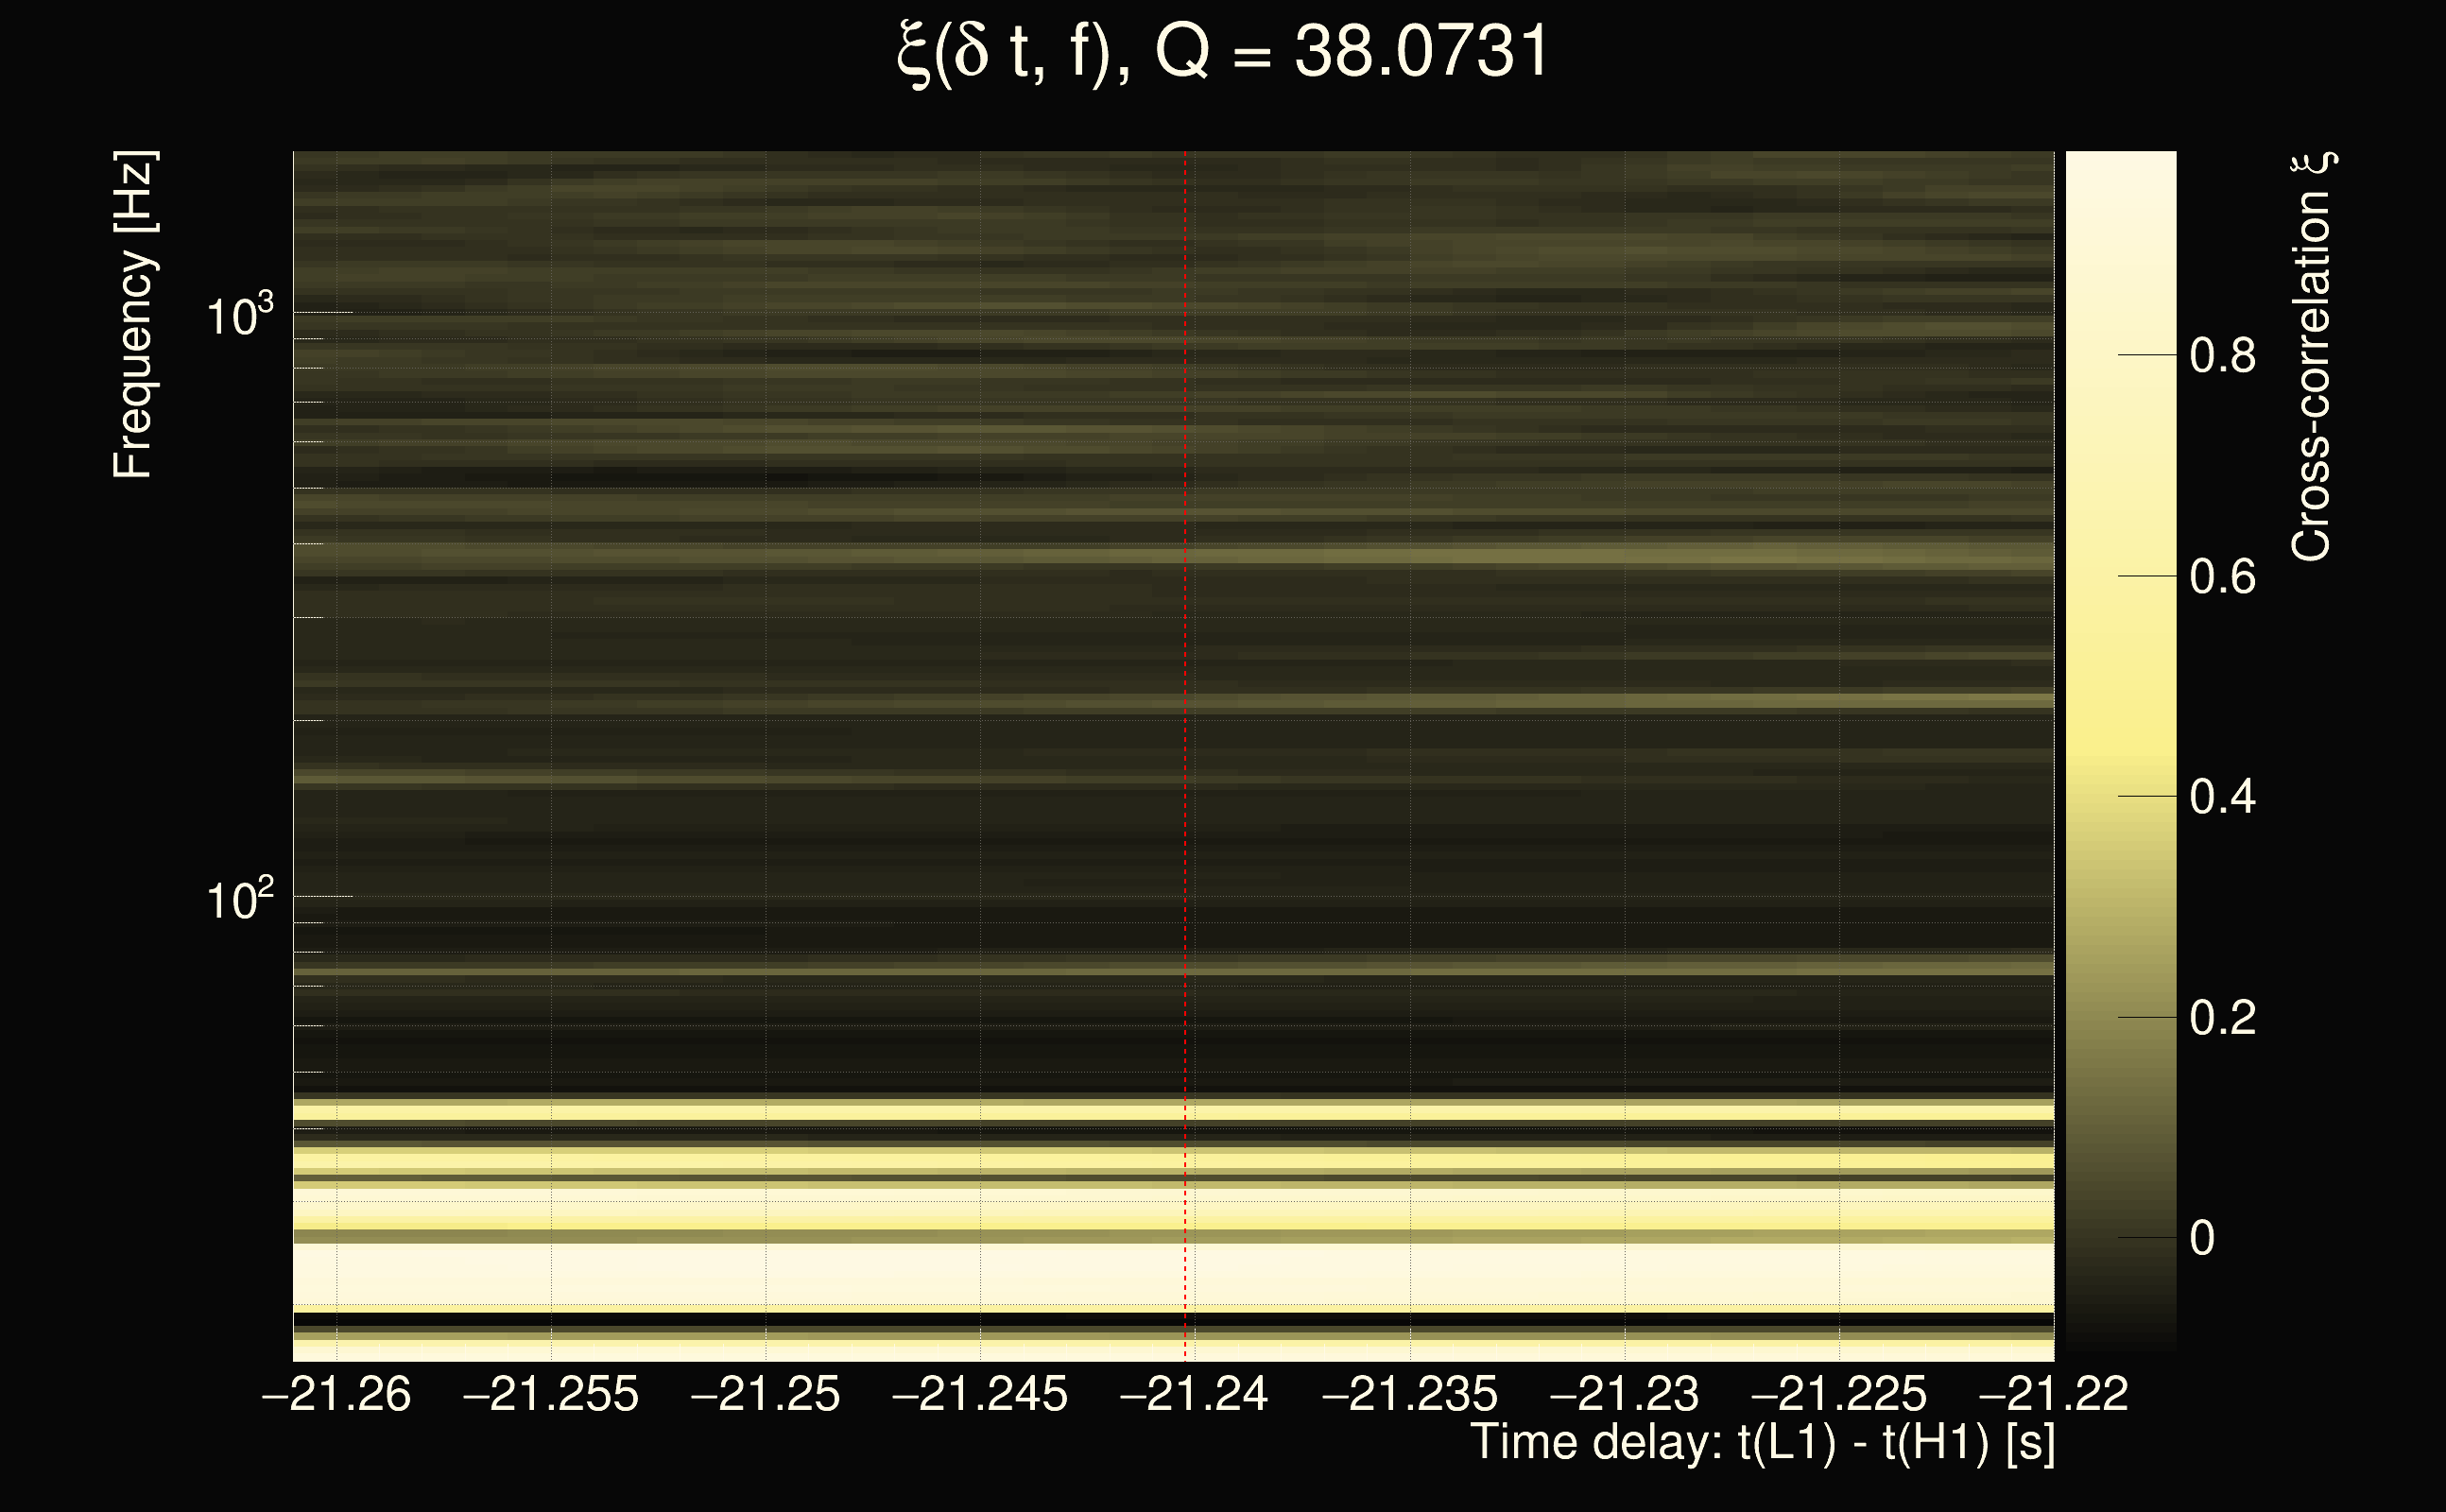
Task: Click the −21.255 time axis label
Action: (x=550, y=1394)
